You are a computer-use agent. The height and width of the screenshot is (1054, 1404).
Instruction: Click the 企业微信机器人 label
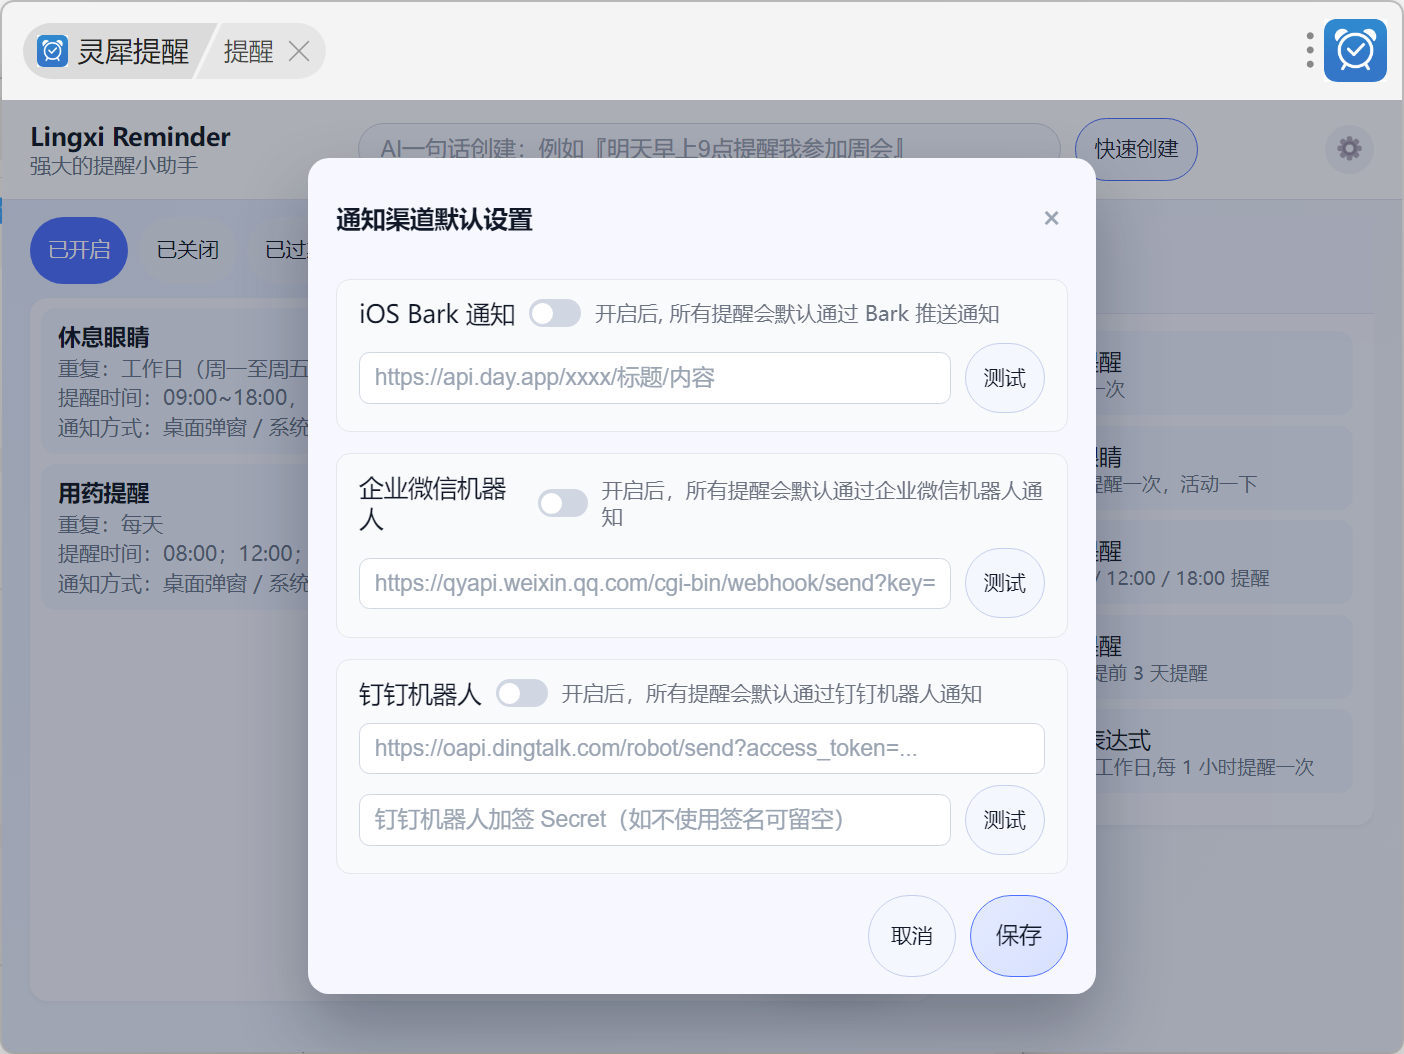[433, 503]
